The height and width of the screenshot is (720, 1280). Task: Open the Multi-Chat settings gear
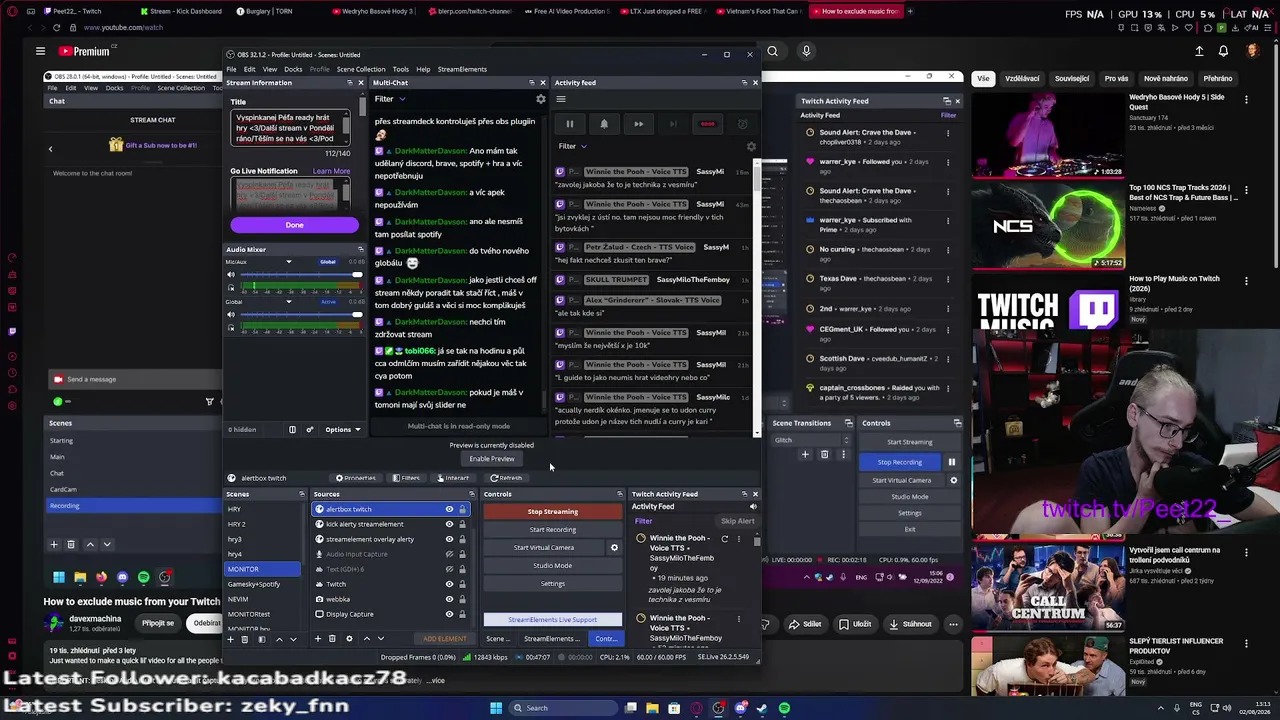click(x=541, y=99)
